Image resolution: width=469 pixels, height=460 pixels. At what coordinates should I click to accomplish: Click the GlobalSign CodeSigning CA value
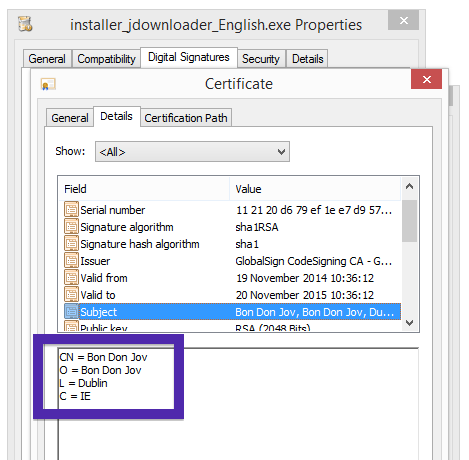[x=313, y=261]
